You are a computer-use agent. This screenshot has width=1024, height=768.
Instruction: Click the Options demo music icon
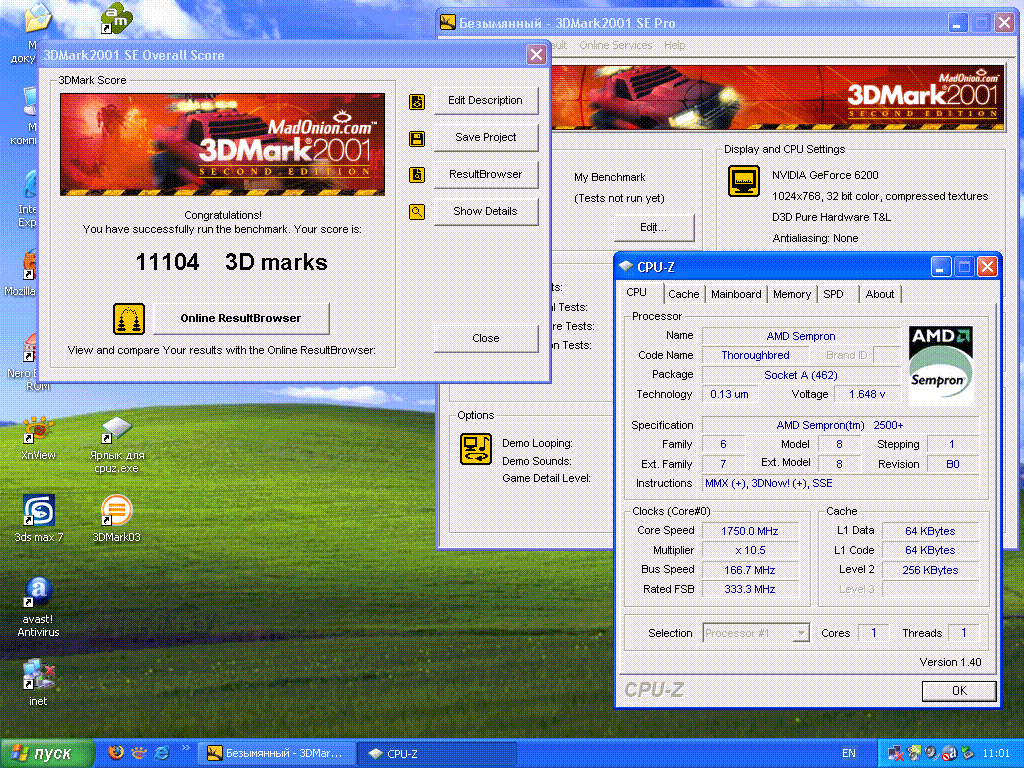point(476,449)
